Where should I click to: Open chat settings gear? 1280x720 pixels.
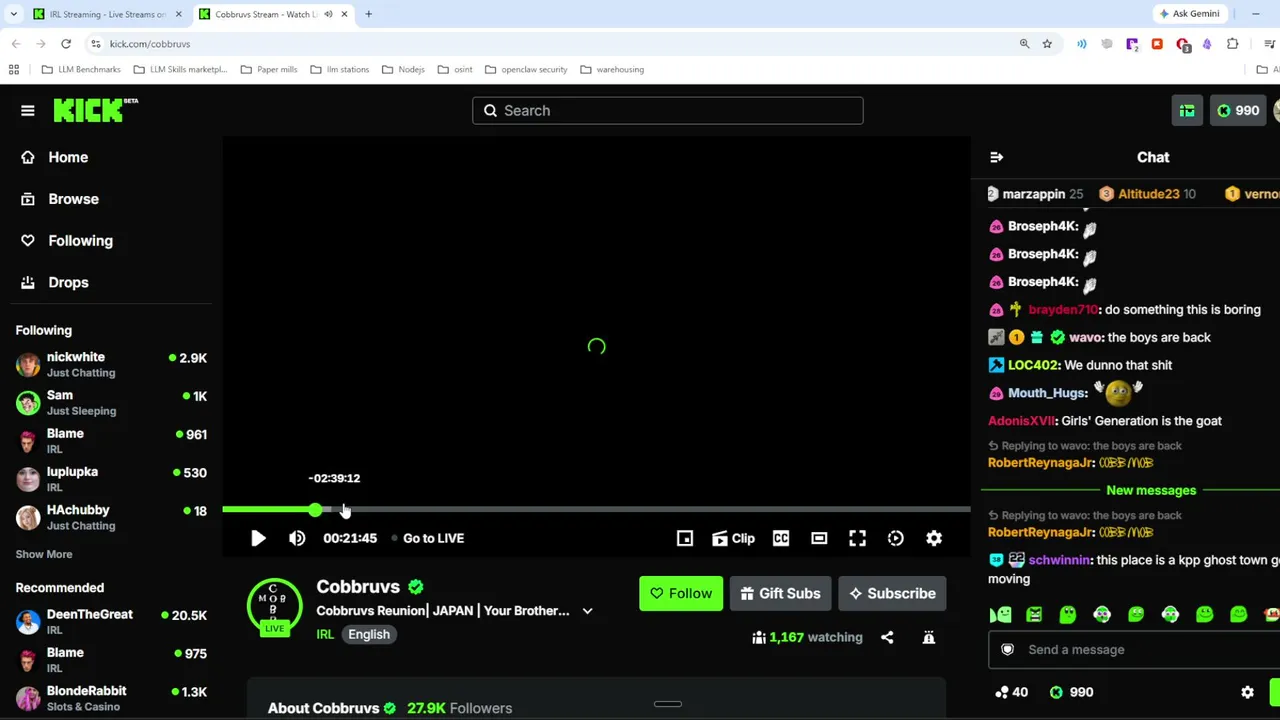[1247, 692]
